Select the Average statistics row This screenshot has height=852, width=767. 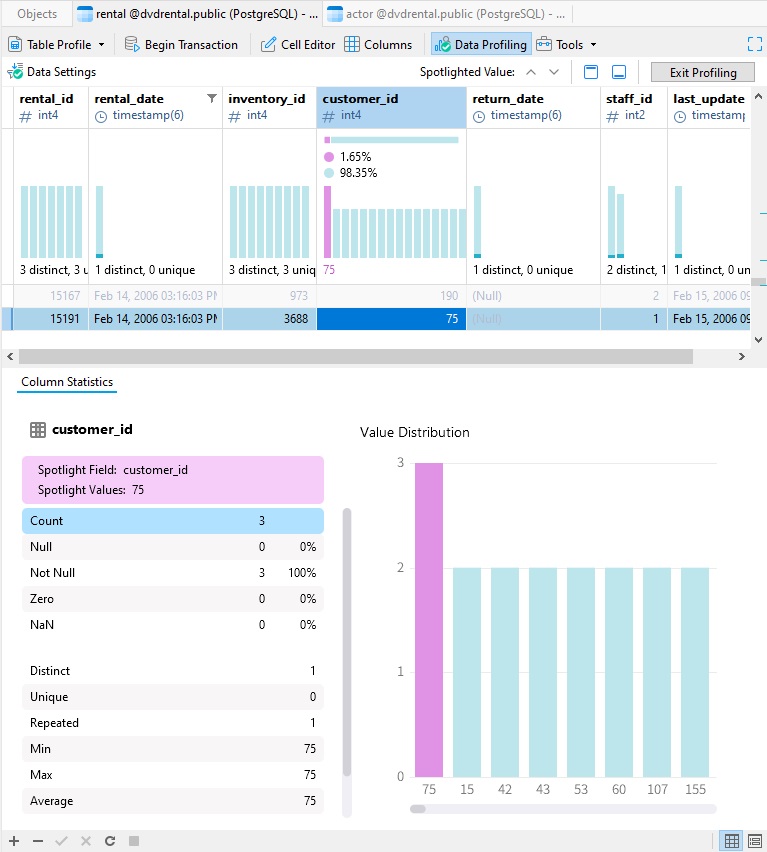click(173, 801)
